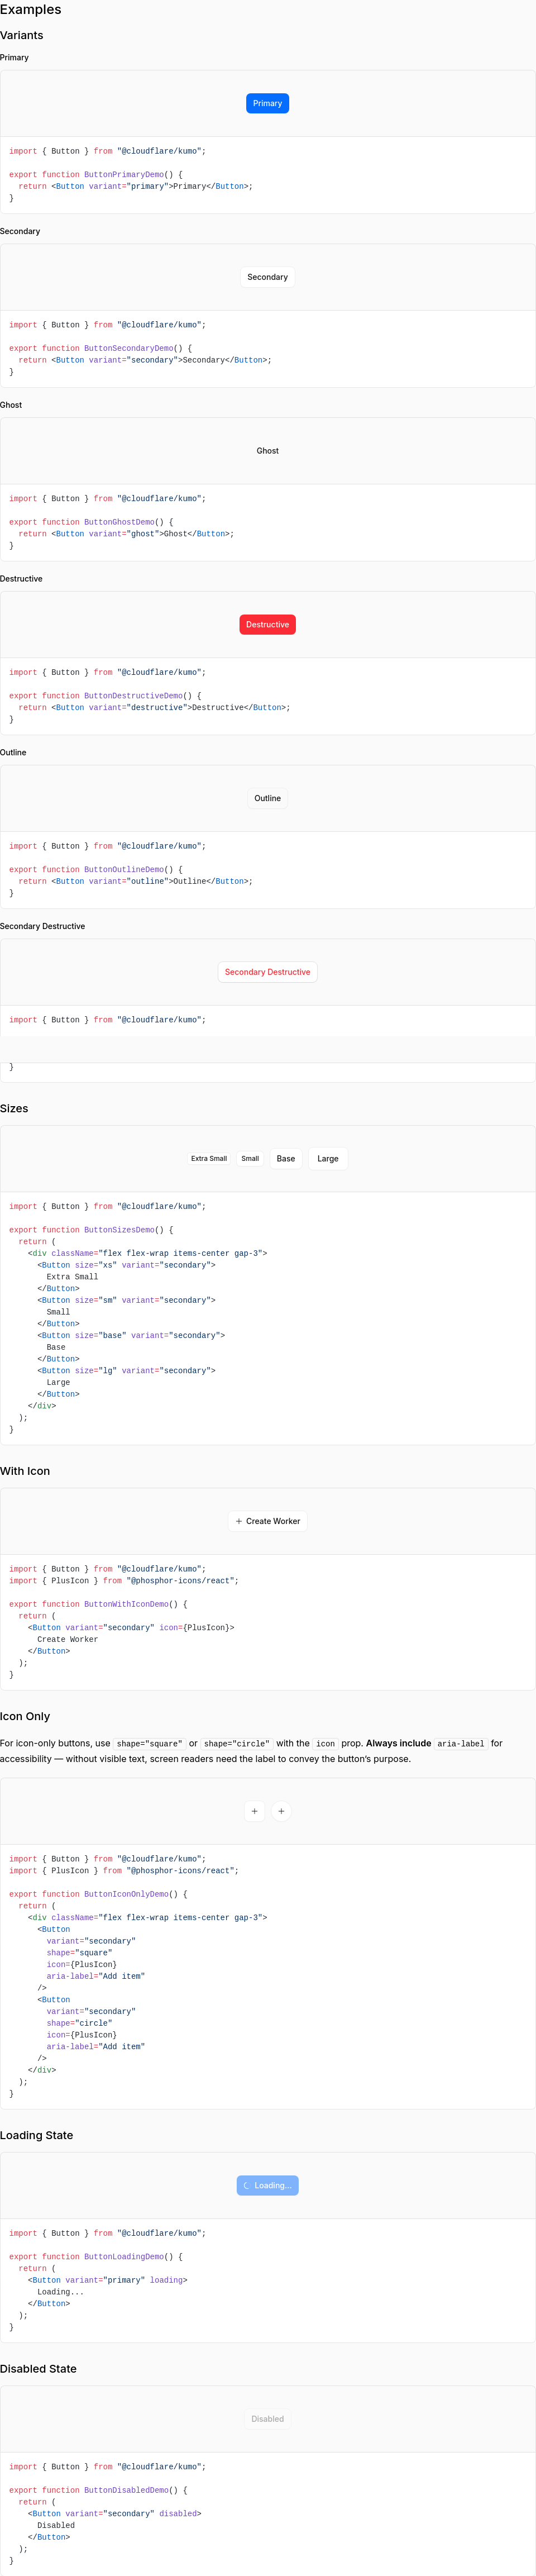Image resolution: width=536 pixels, height=2576 pixels.
Task: Click the square plus icon button
Action: 254,1810
